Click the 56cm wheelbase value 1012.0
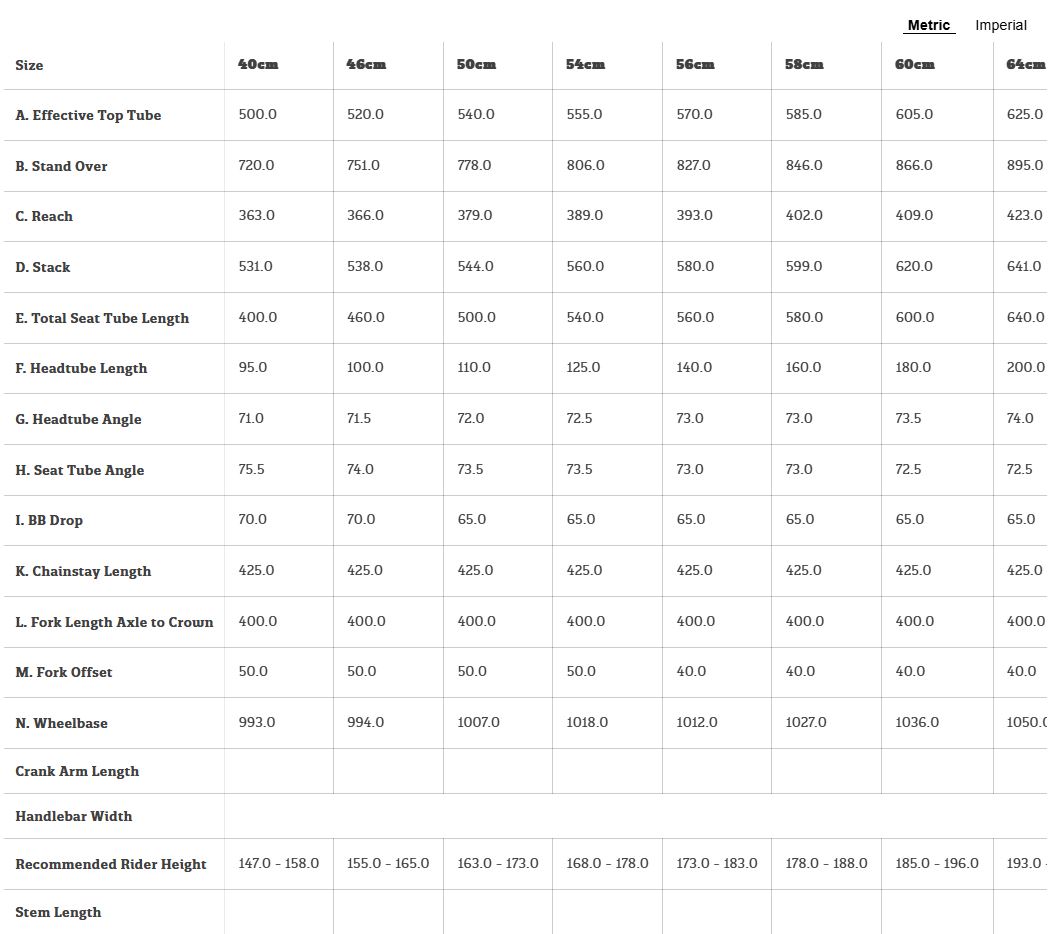Image resolution: width=1064 pixels, height=934 pixels. tap(696, 722)
